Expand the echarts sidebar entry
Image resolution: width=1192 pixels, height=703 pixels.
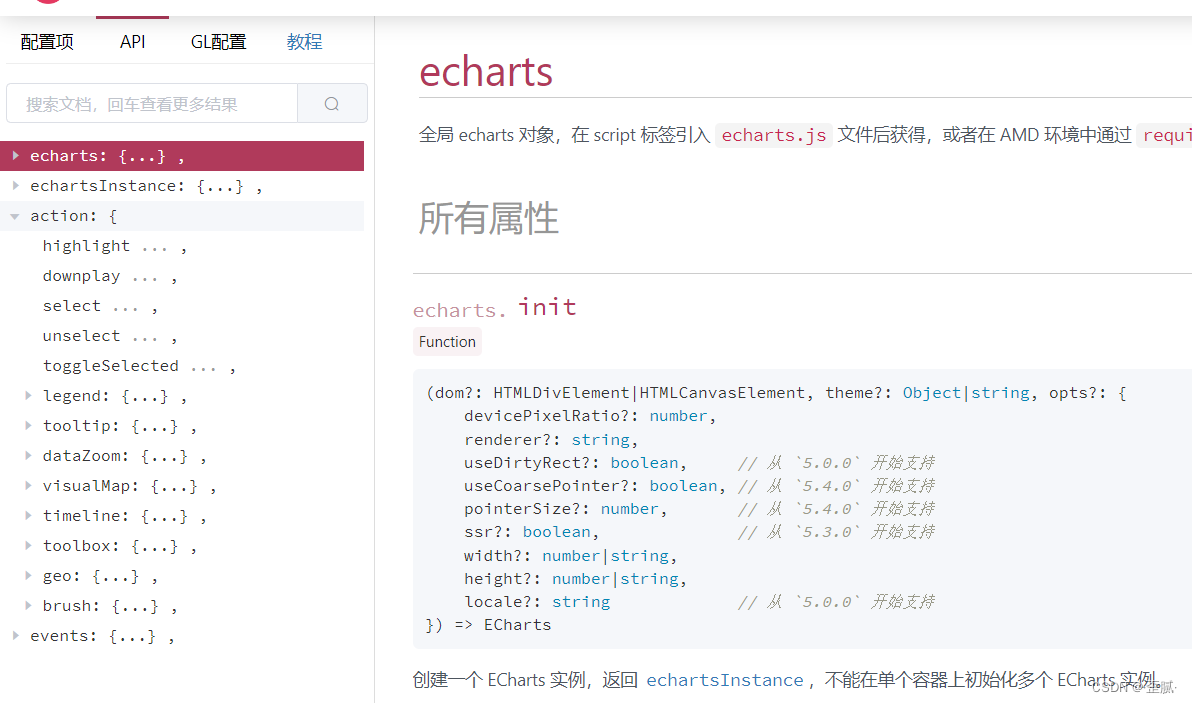coord(15,155)
